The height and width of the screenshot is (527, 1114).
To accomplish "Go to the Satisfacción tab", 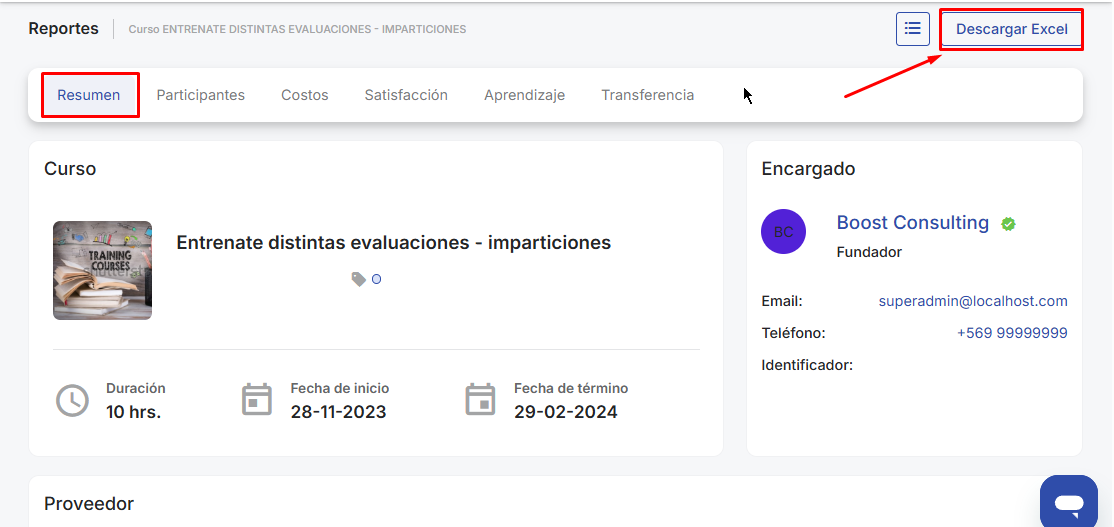I will click(406, 95).
